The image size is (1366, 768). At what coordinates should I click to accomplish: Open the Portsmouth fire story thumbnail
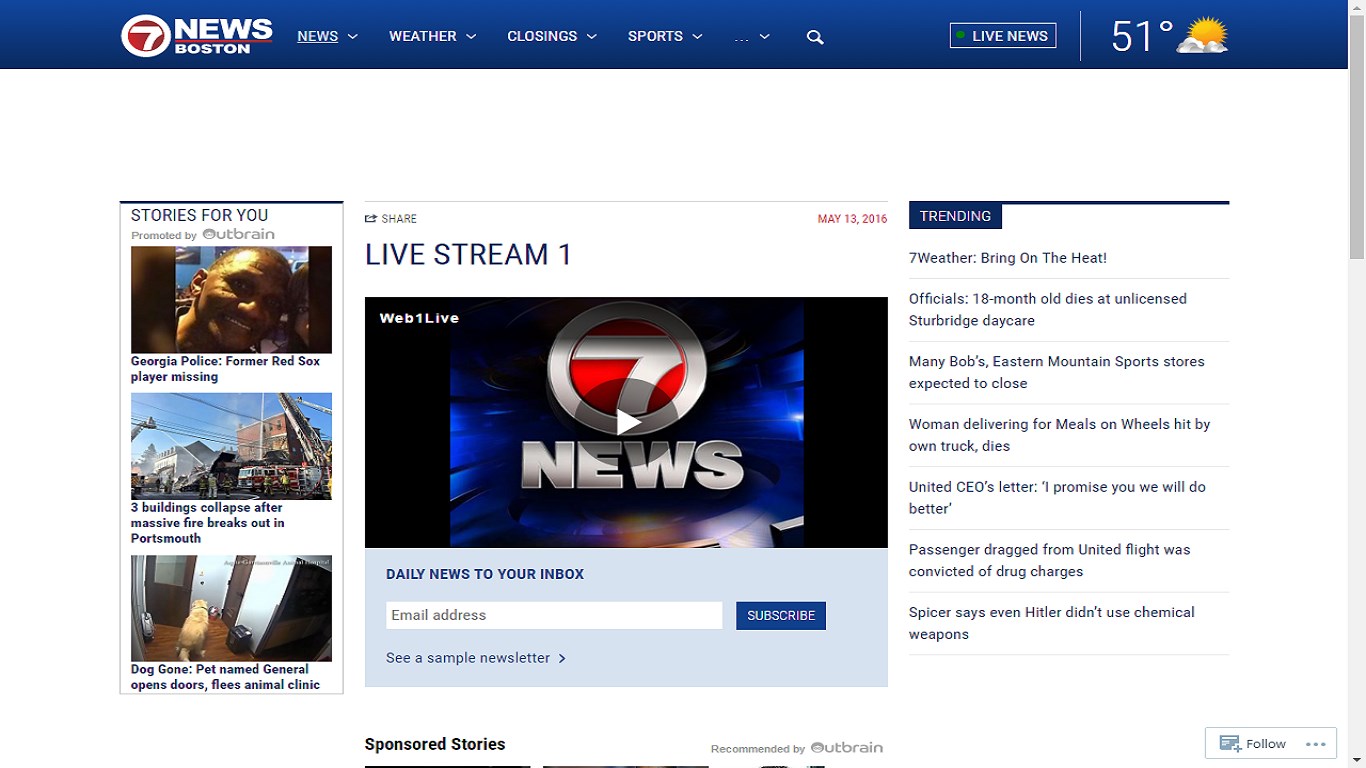pos(231,446)
